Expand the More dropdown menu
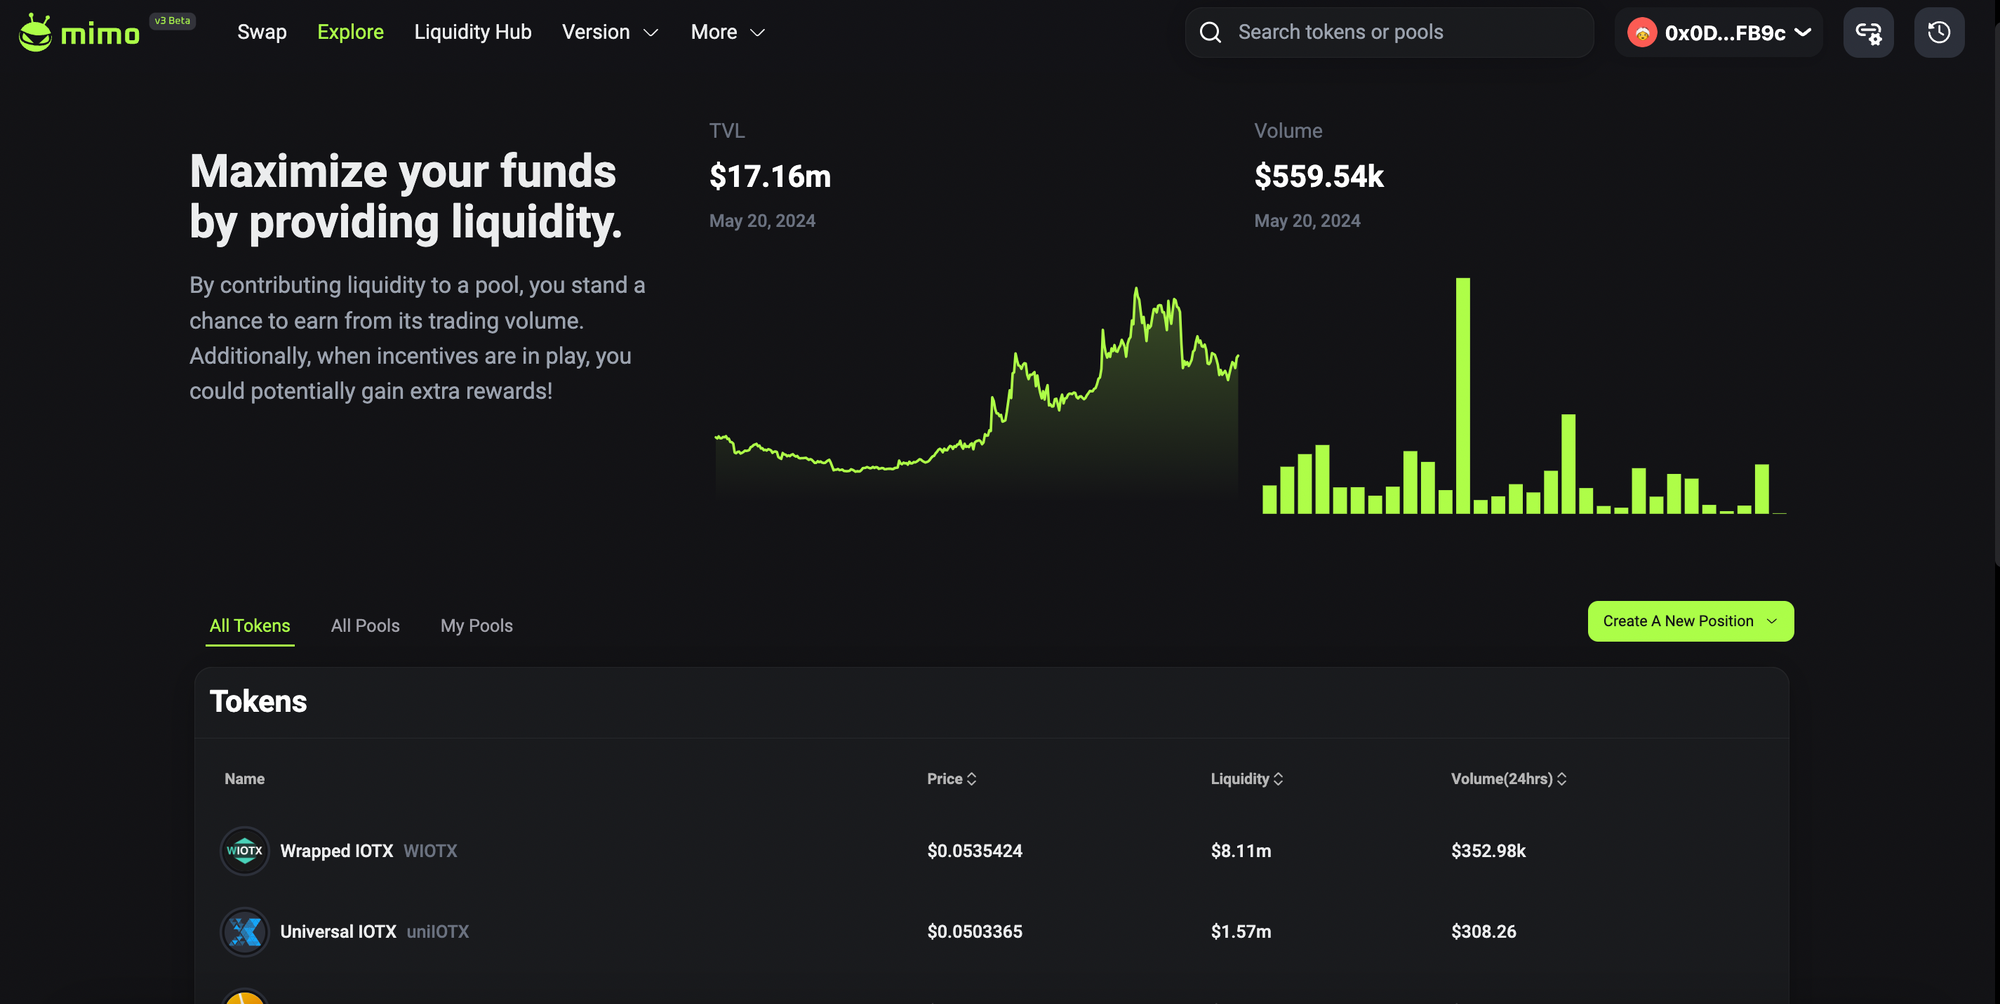Viewport: 2000px width, 1004px height. (x=727, y=33)
